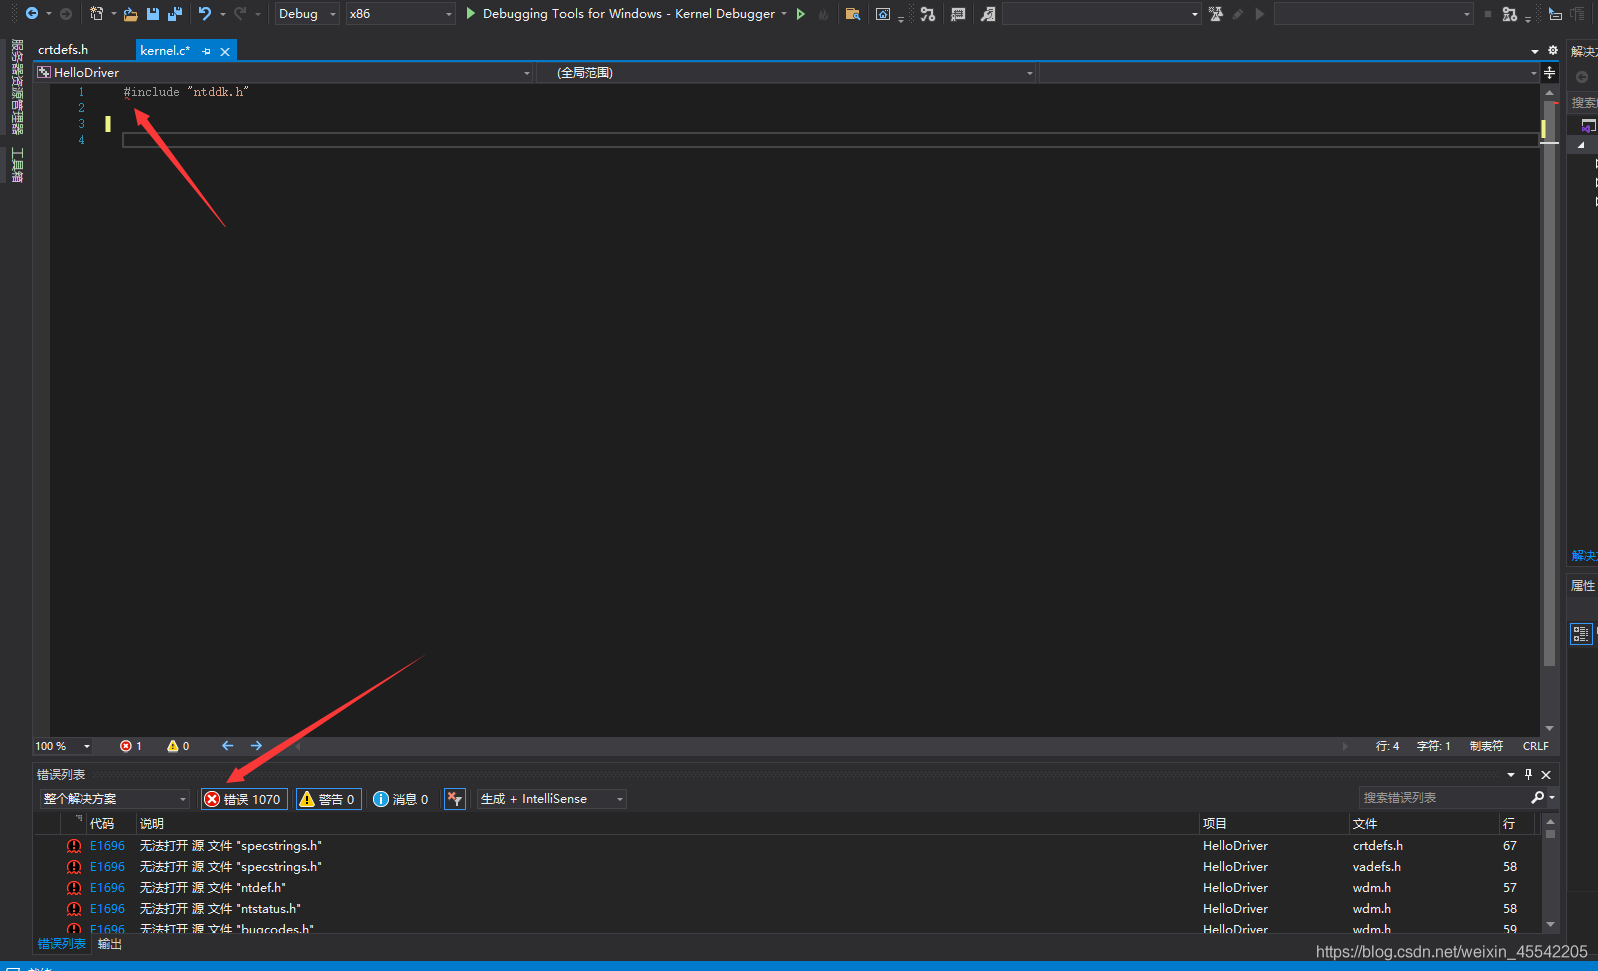Open the 整个解决方案 scope dropdown
The width and height of the screenshot is (1598, 971).
114,799
